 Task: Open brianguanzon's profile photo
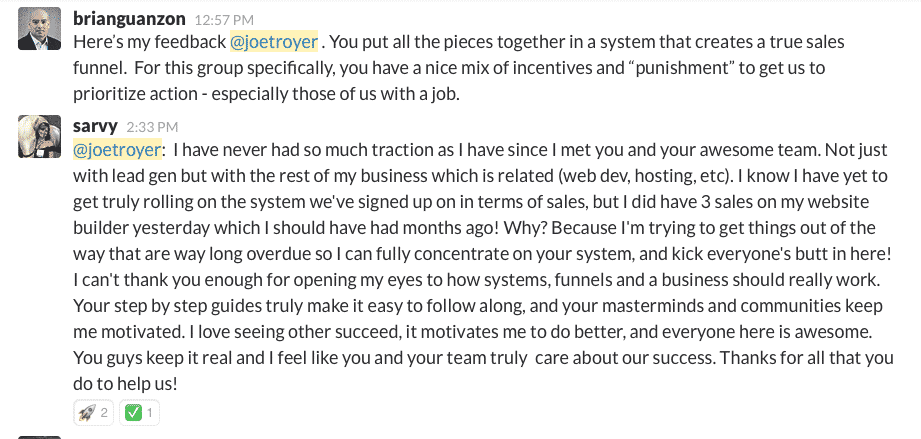(x=39, y=28)
